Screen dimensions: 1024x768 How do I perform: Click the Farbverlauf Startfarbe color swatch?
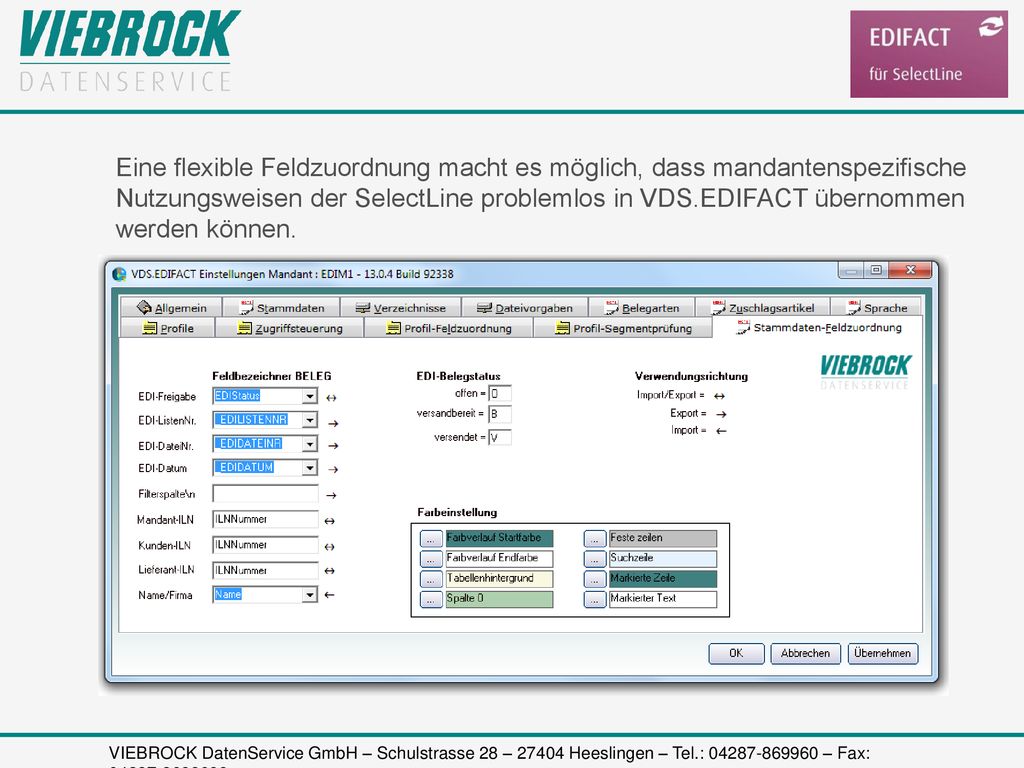click(x=499, y=538)
